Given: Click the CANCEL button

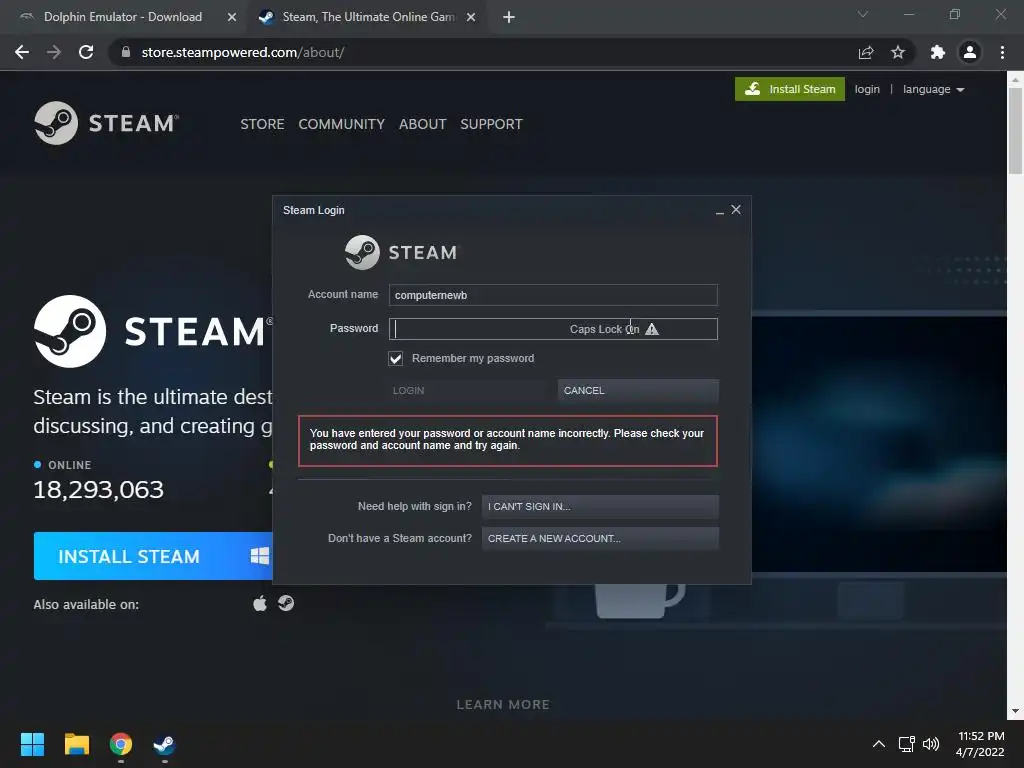Looking at the screenshot, I should (x=638, y=391).
